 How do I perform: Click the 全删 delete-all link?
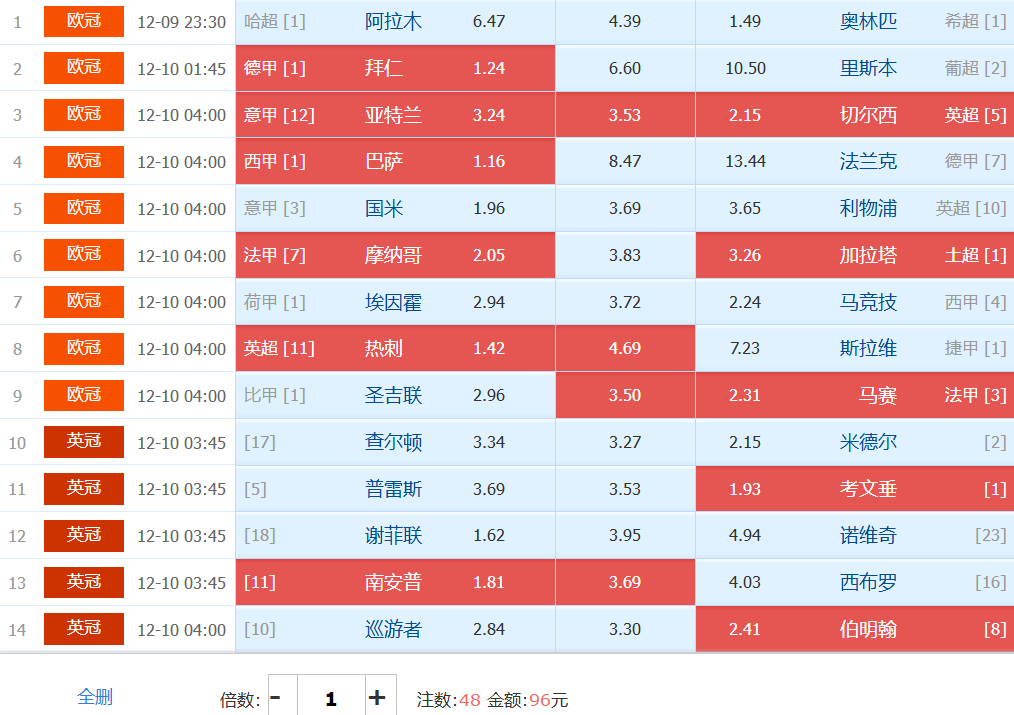click(95, 697)
